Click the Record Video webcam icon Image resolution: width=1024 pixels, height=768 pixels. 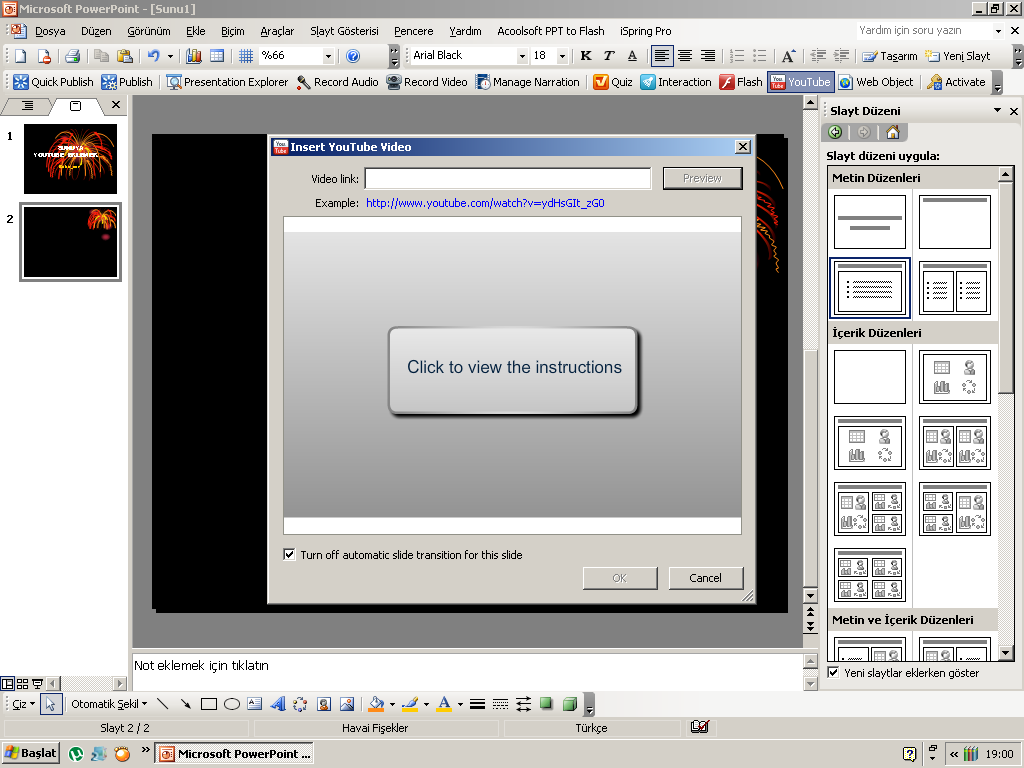click(x=394, y=82)
